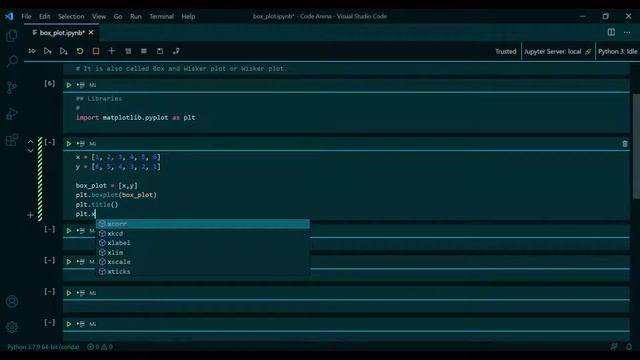Interrupt the kernel with the stop square
640x360 pixels.
pyautogui.click(x=96, y=51)
